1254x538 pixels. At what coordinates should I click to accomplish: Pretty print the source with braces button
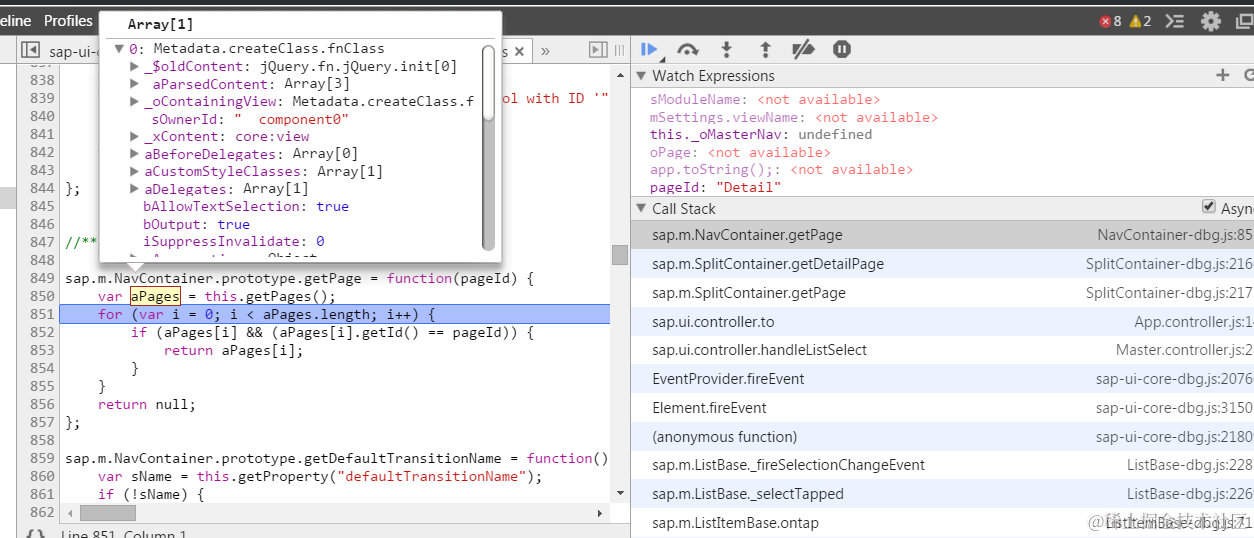(35, 534)
